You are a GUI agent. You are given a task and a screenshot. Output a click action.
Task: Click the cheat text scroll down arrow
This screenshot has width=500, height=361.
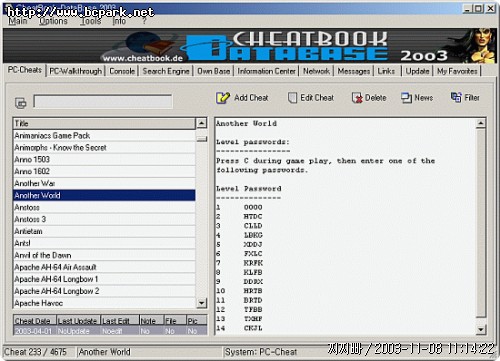pyautogui.click(x=480, y=330)
